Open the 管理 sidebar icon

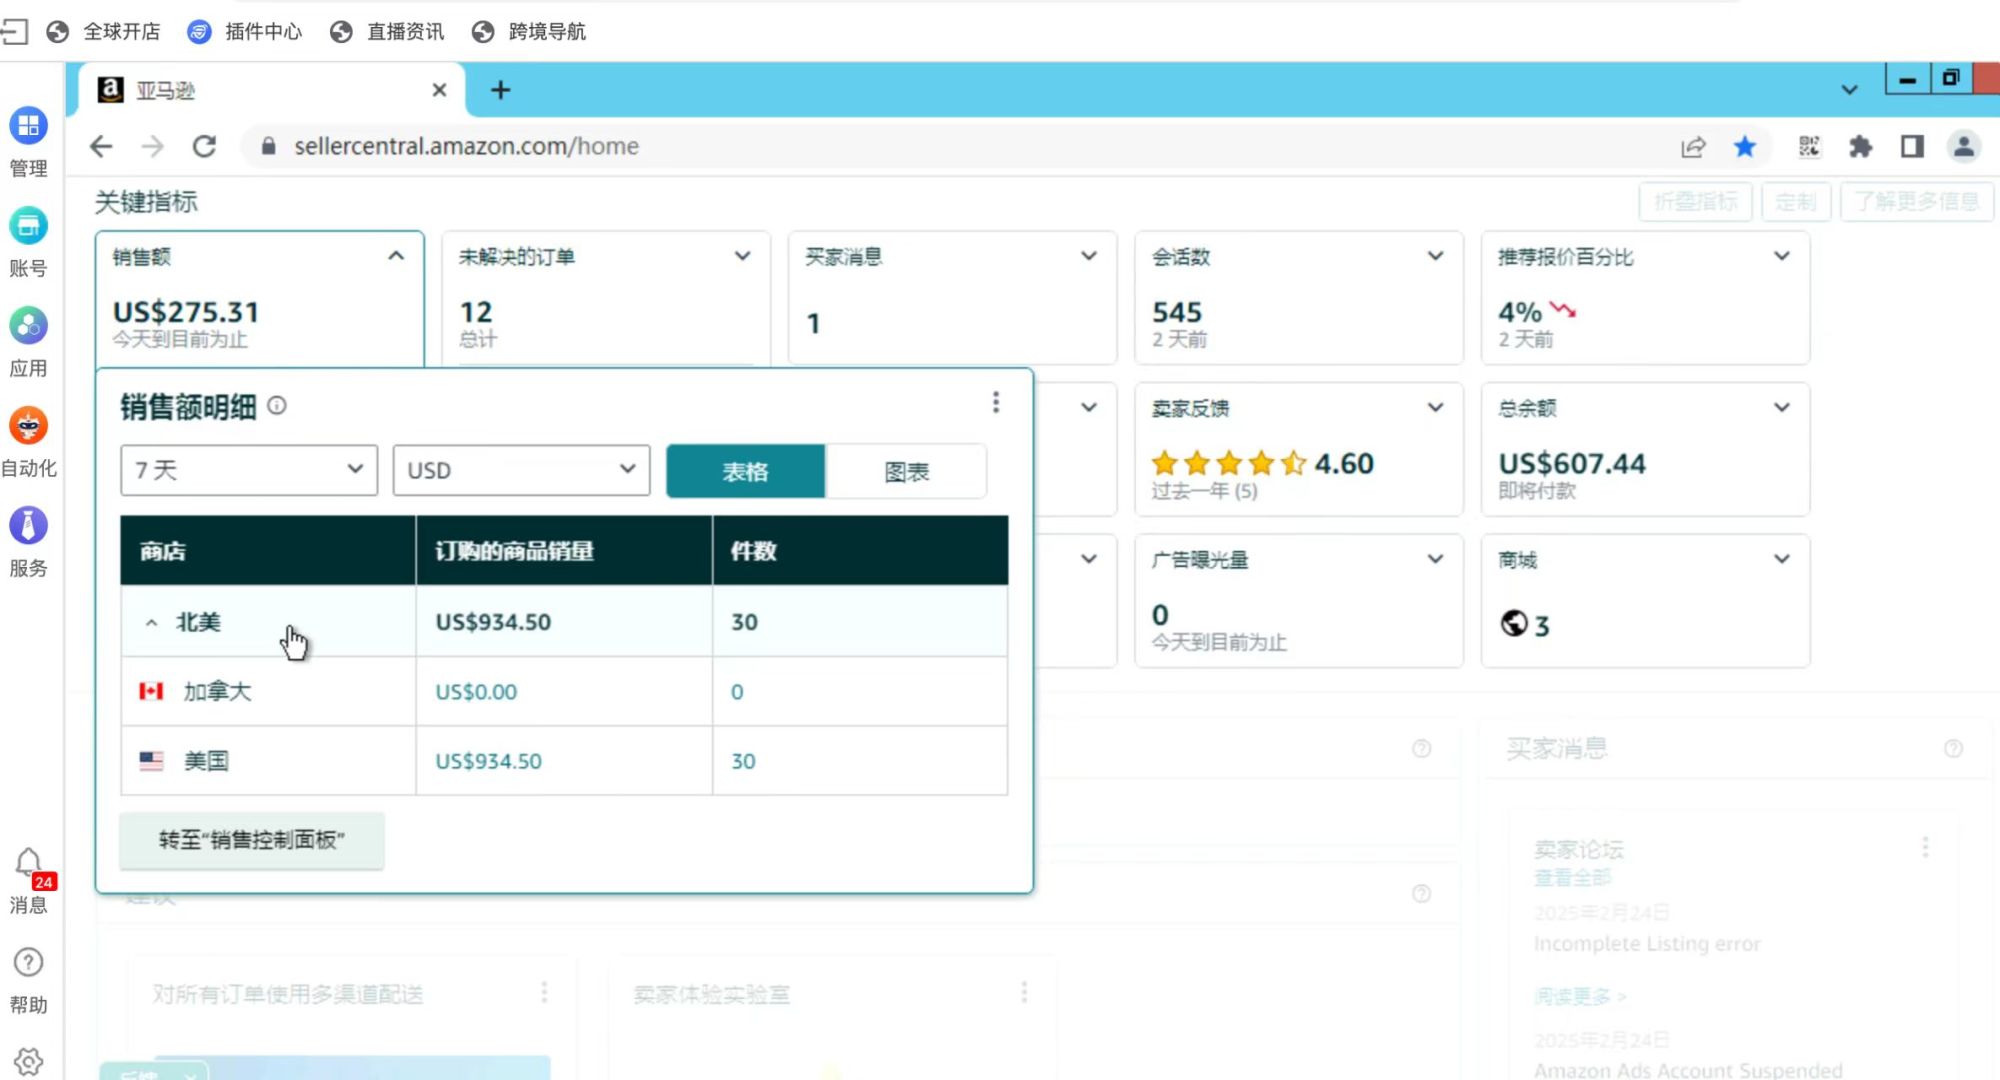[28, 126]
